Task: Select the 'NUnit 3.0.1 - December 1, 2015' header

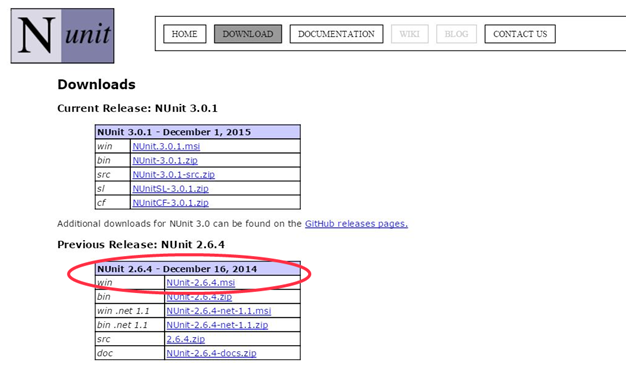Action: 197,132
